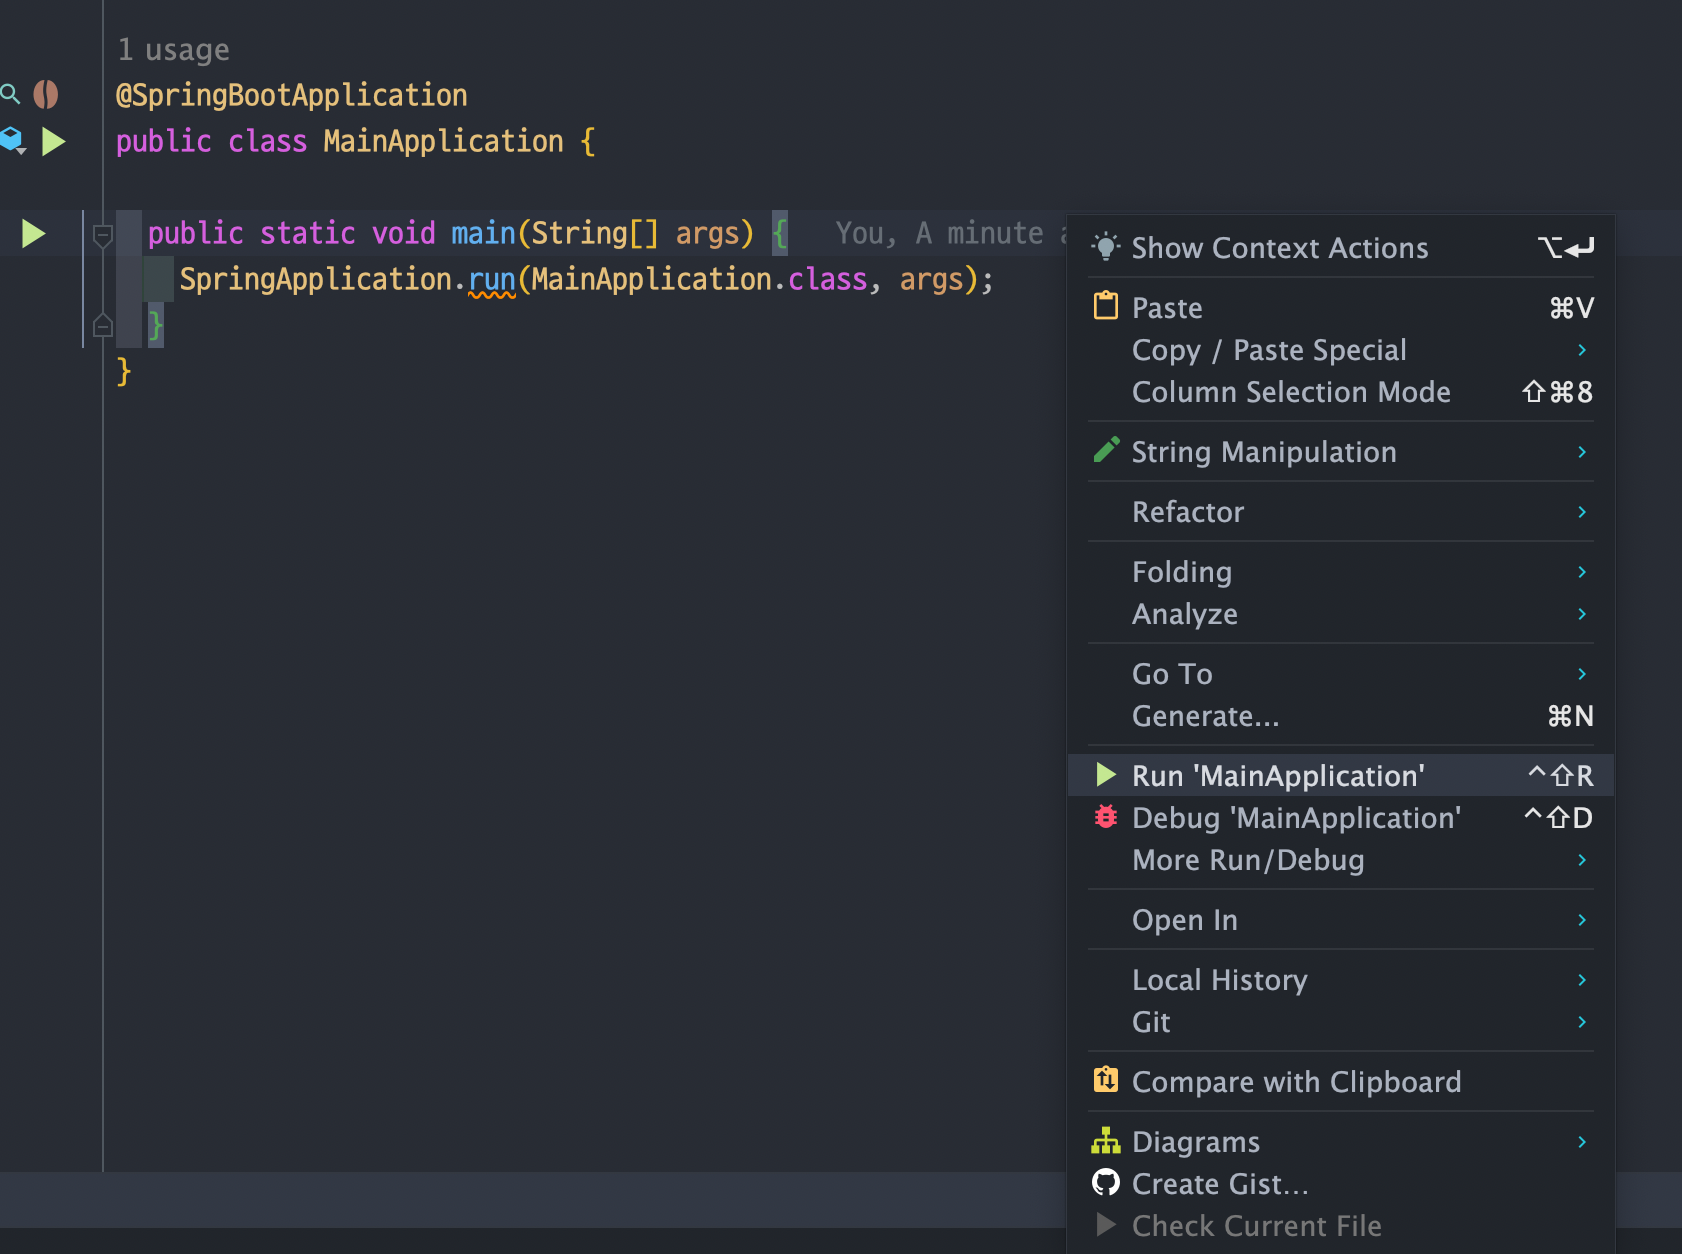This screenshot has height=1254, width=1682.
Task: Expand the arrow next to Open In
Action: click(1582, 920)
